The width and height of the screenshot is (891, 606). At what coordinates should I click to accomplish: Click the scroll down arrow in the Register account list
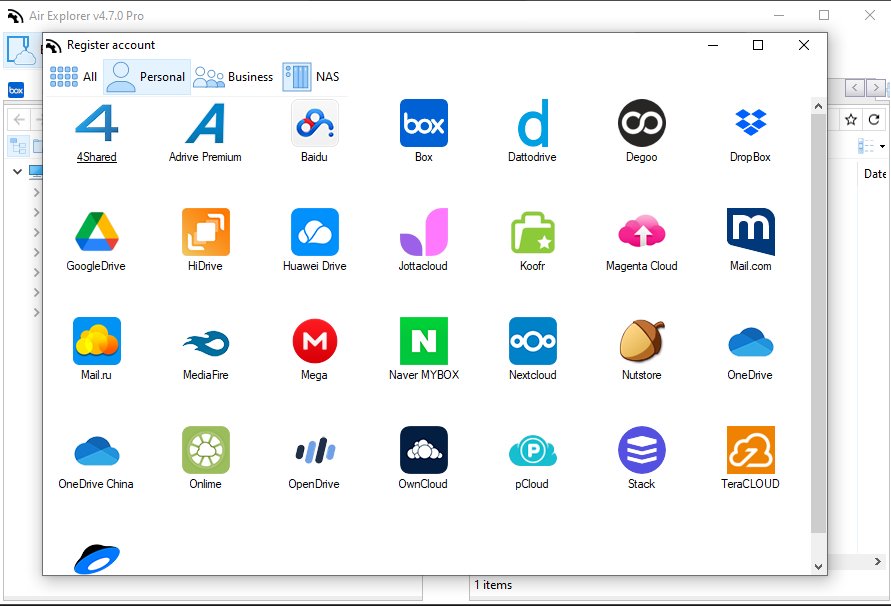point(818,566)
